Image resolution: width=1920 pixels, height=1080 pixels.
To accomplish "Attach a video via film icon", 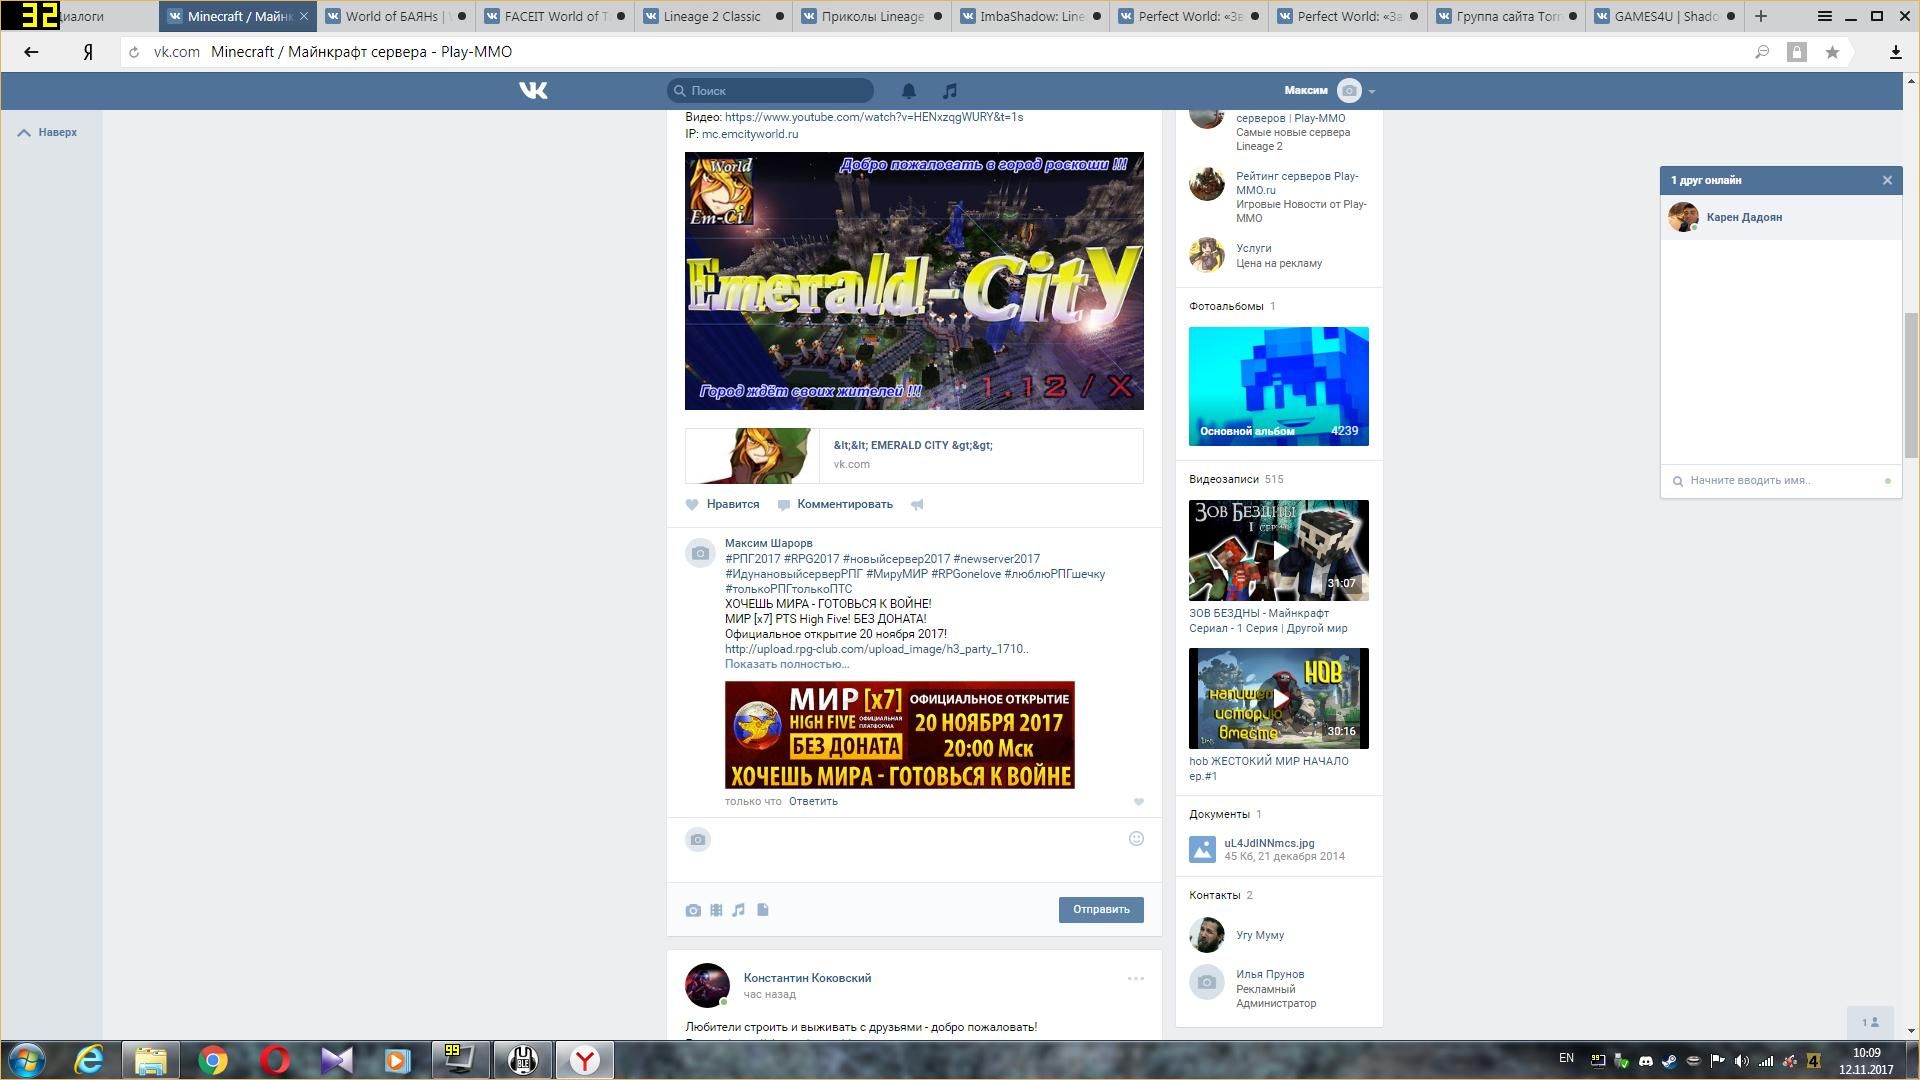I will click(x=716, y=910).
